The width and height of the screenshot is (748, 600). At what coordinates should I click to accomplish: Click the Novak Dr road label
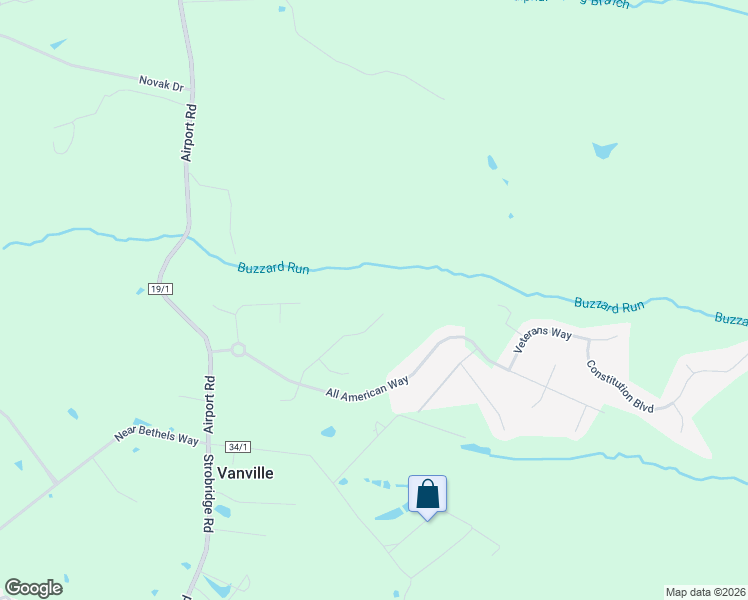click(161, 83)
